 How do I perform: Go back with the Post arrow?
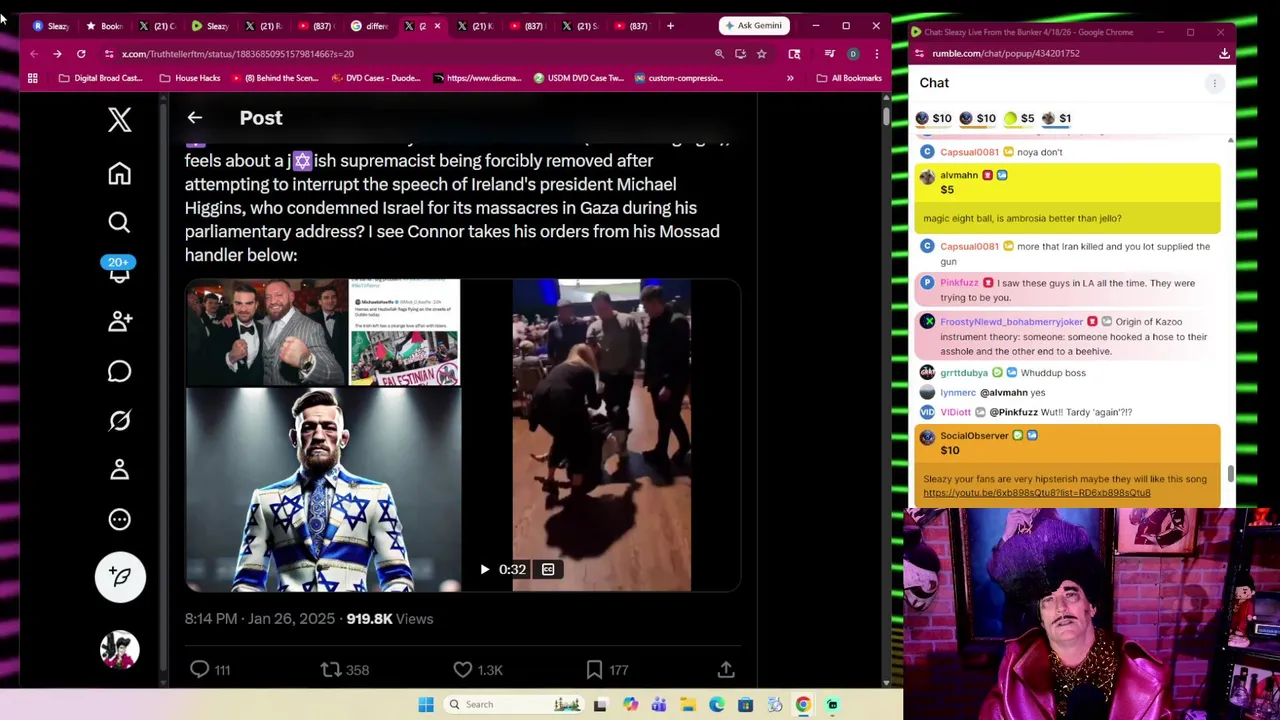click(195, 118)
